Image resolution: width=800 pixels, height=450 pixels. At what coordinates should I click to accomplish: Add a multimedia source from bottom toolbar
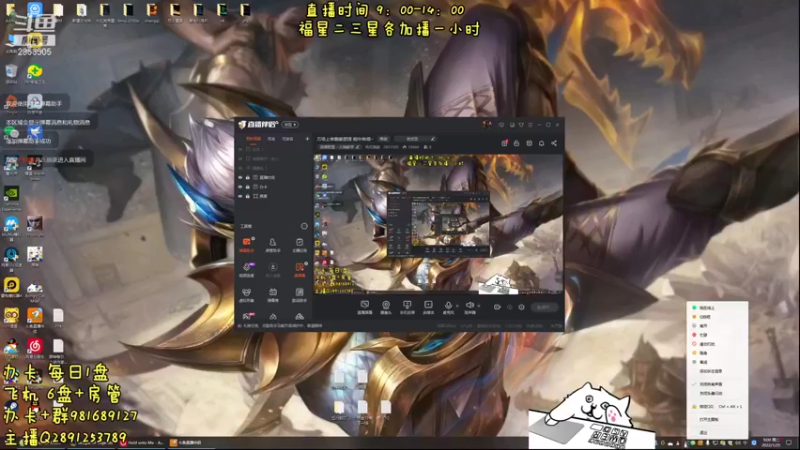coord(428,307)
